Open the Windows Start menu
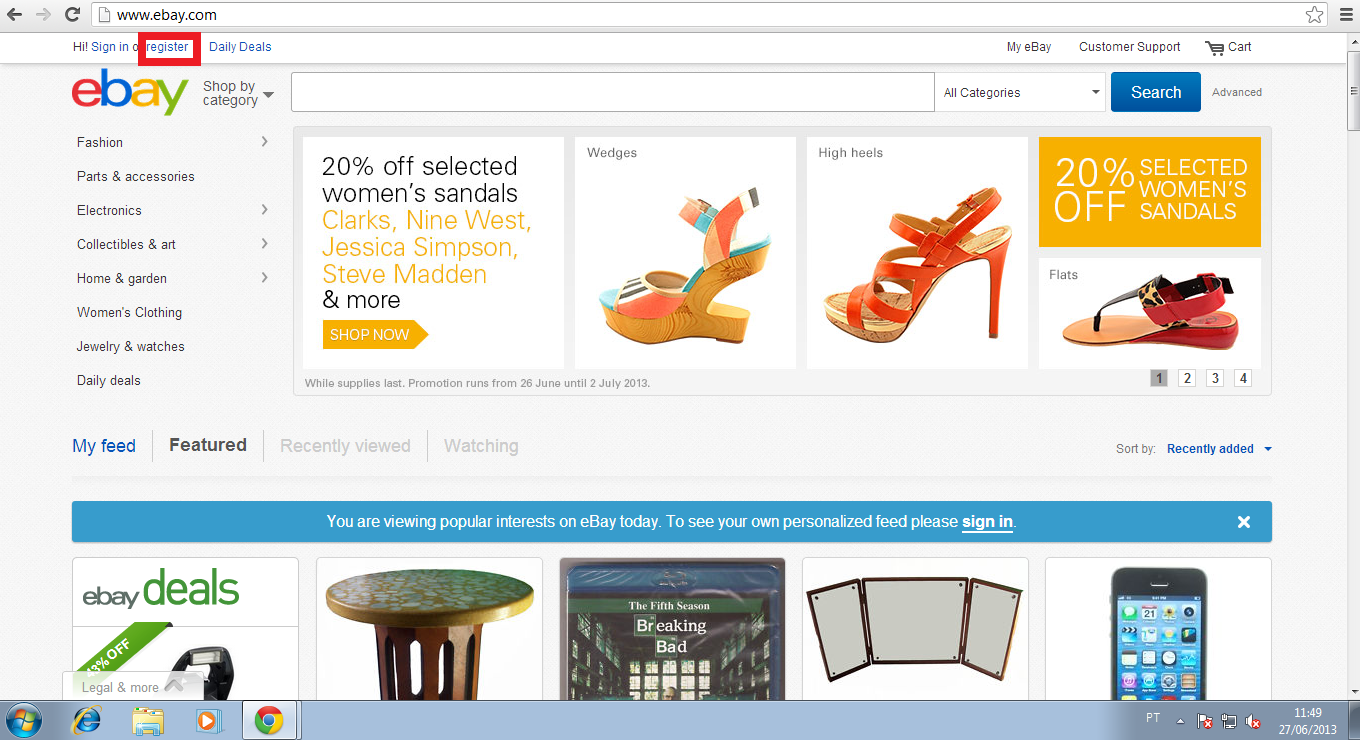Viewport: 1360px width, 740px height. click(24, 720)
